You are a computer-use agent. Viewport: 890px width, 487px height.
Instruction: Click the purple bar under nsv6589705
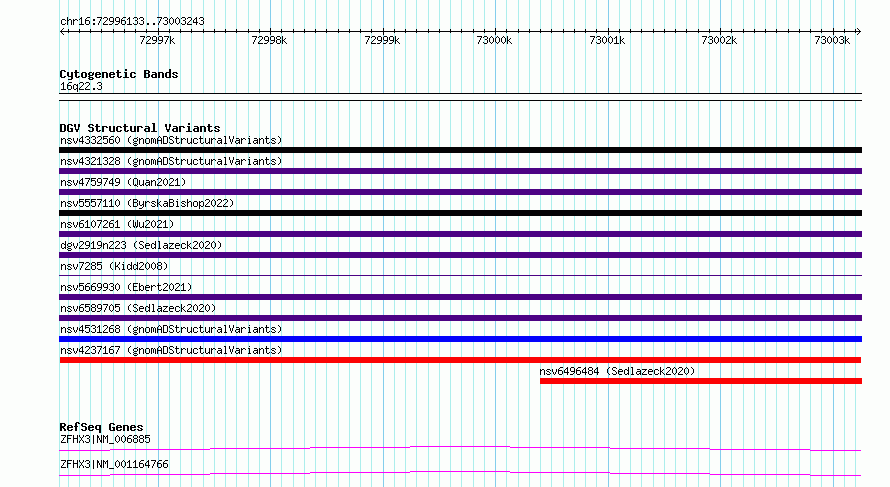coord(460,318)
